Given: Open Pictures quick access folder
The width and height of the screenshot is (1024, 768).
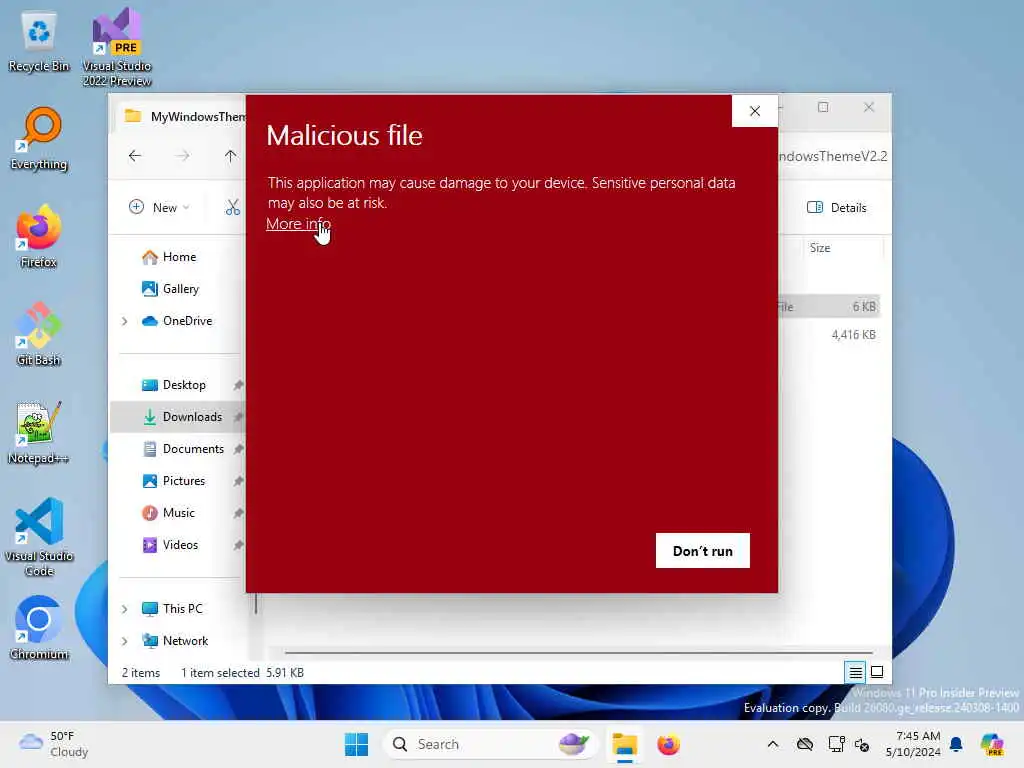Looking at the screenshot, I should [x=173, y=481].
